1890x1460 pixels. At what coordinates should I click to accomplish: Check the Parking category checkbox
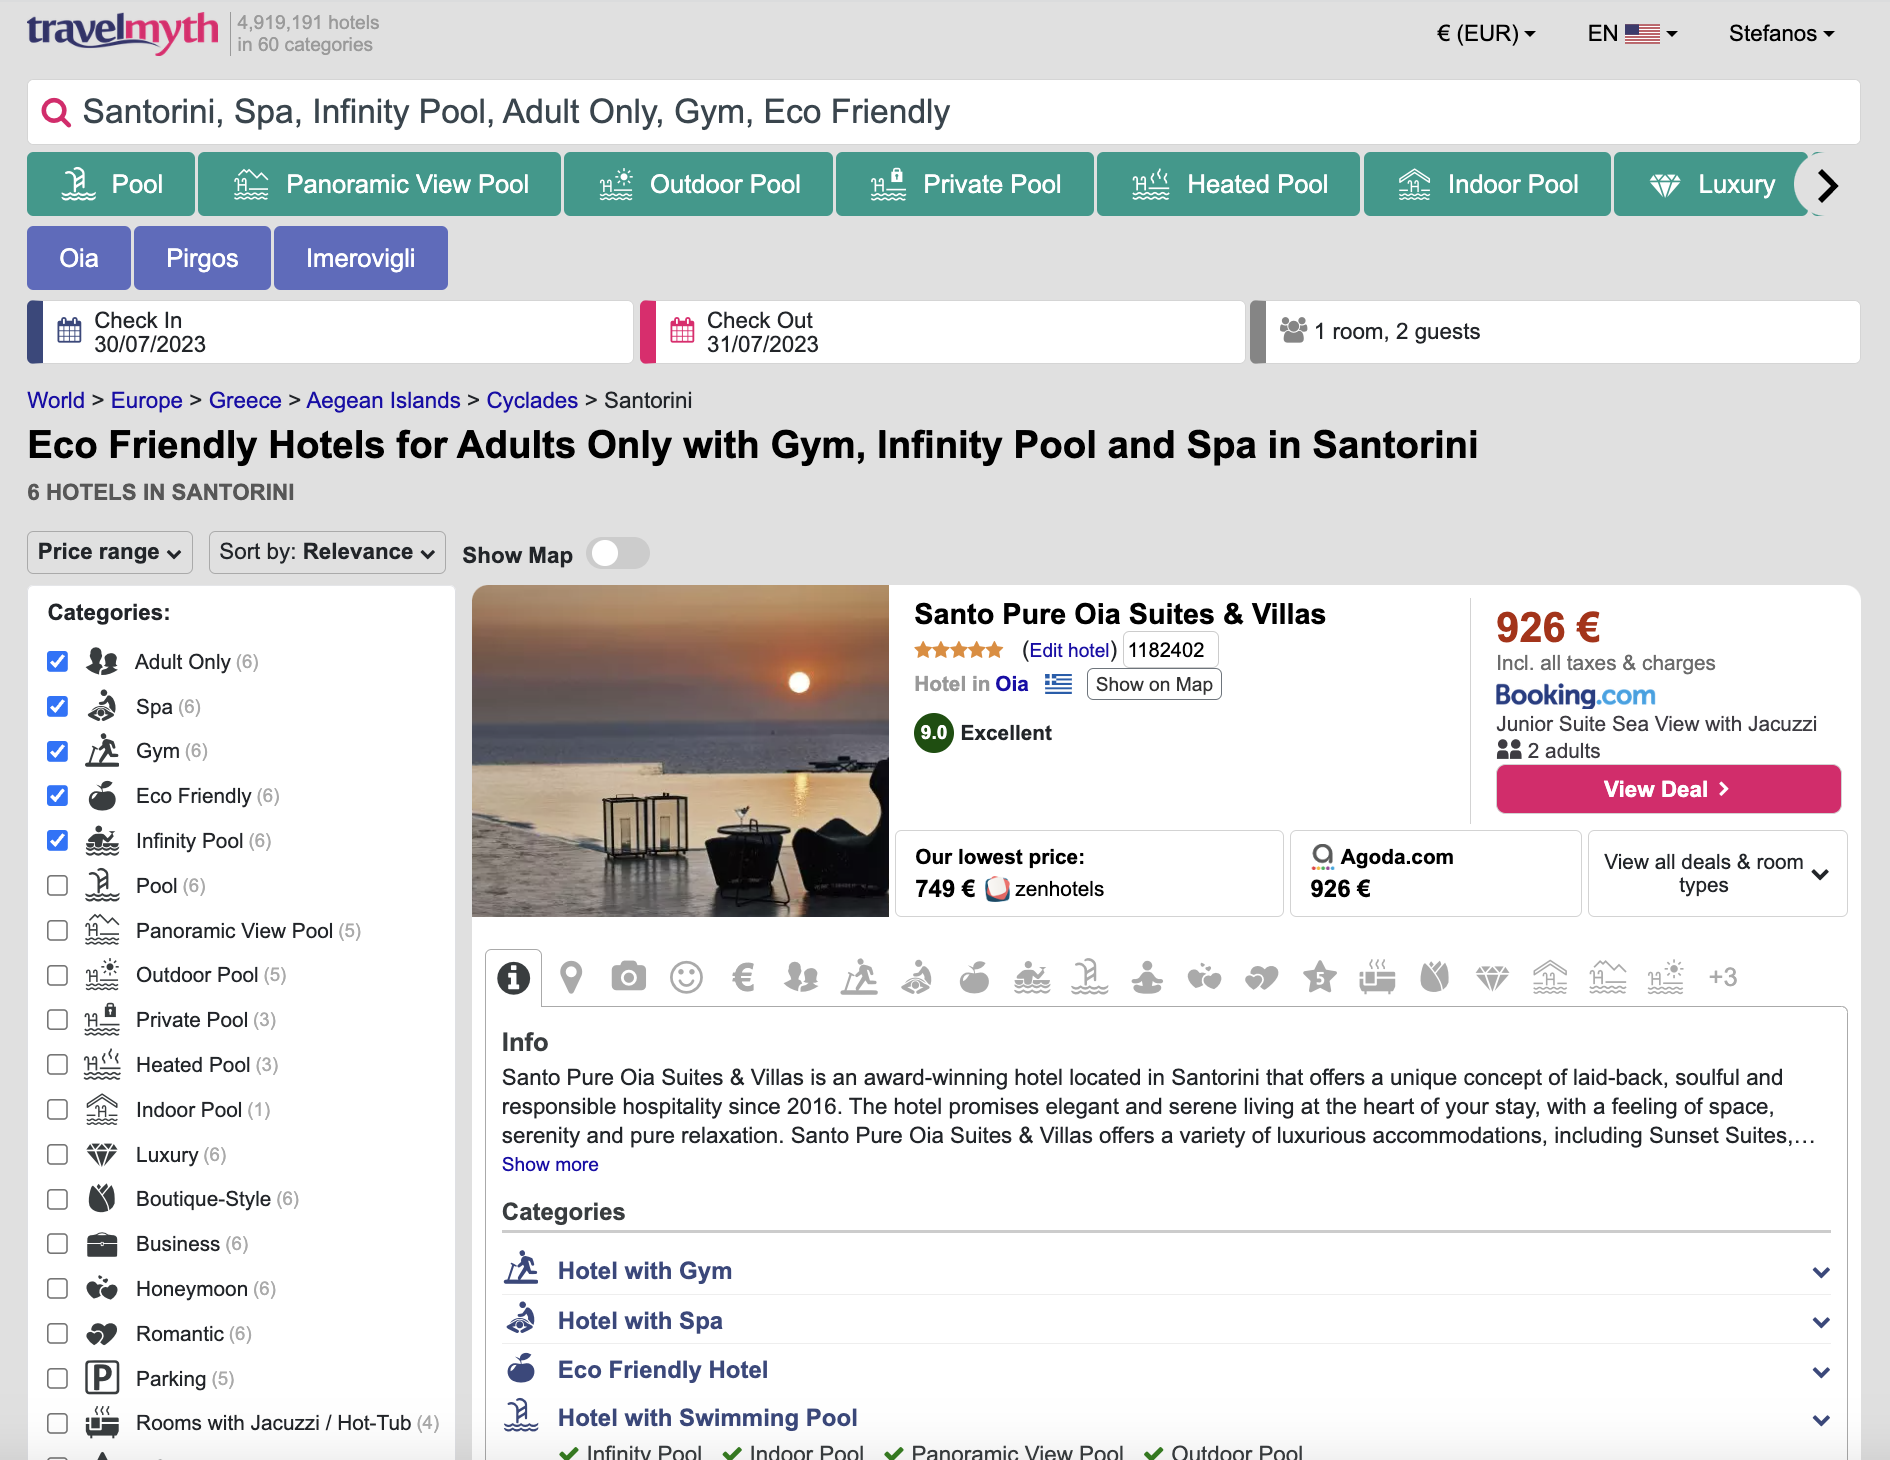[58, 1379]
